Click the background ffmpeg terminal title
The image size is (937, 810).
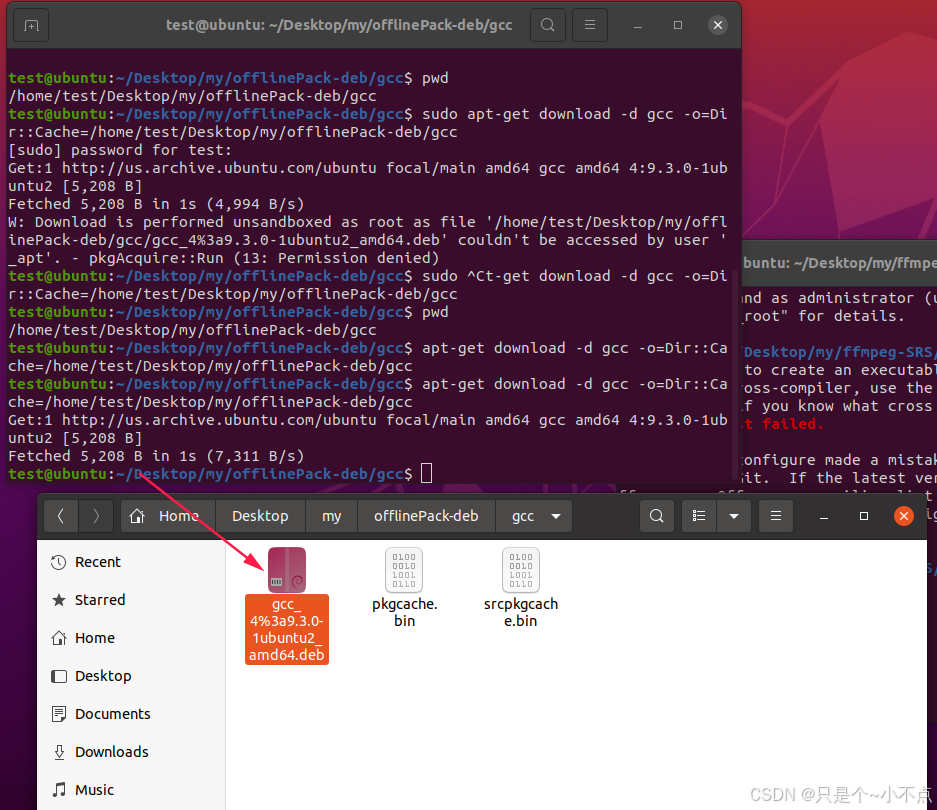(x=838, y=263)
